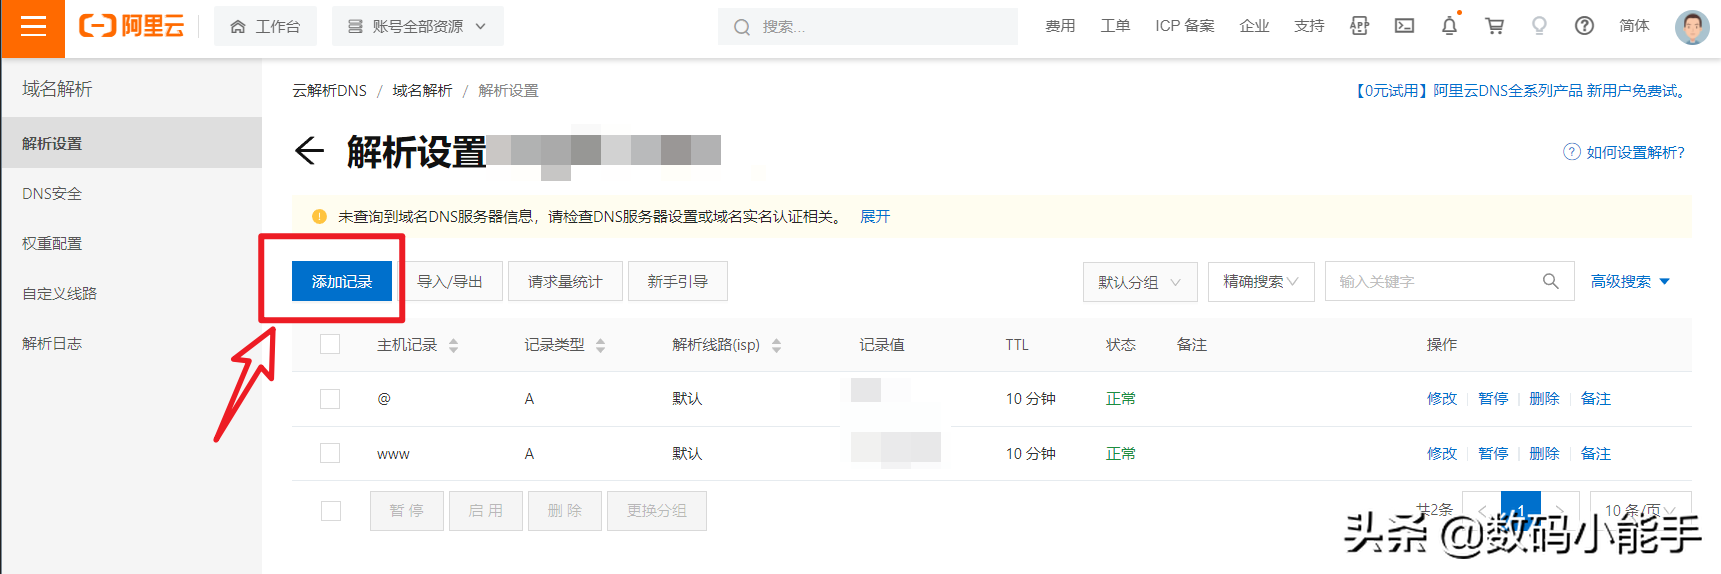Click 添加记录 button
This screenshot has height=574, width=1721.
tap(341, 281)
